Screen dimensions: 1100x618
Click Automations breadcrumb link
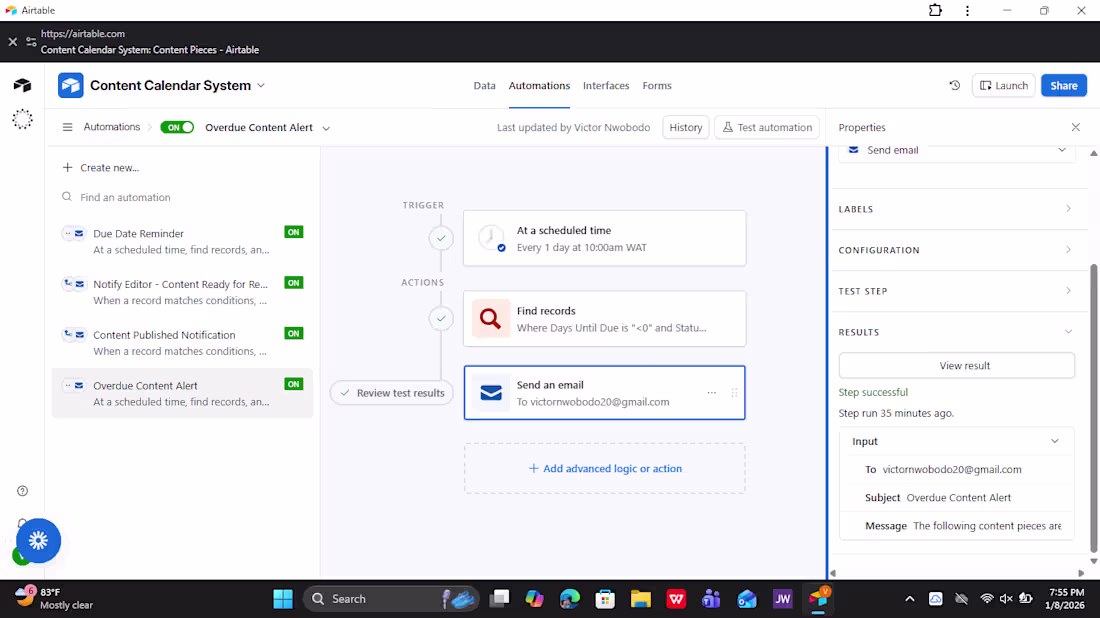tap(112, 127)
